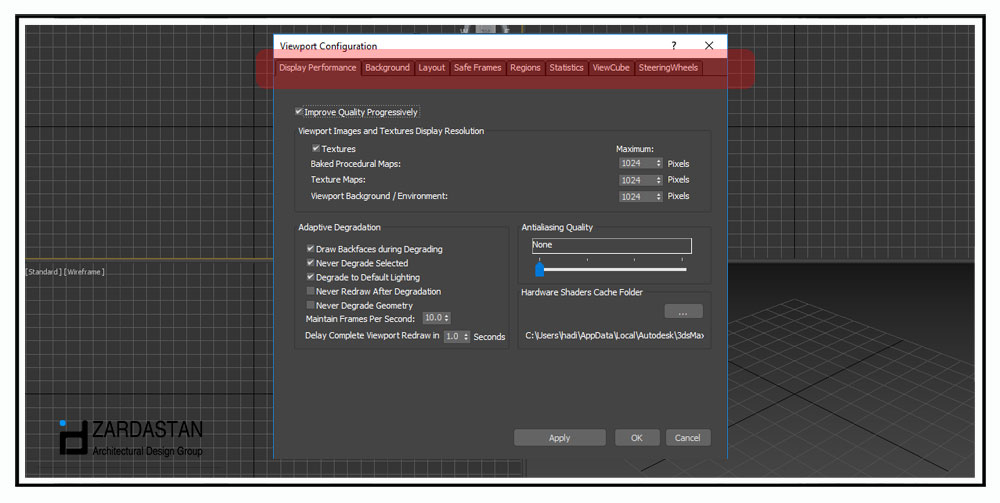The height and width of the screenshot is (503, 1000).
Task: Toggle Improve Quality Progressively checkbox
Action: click(x=299, y=112)
